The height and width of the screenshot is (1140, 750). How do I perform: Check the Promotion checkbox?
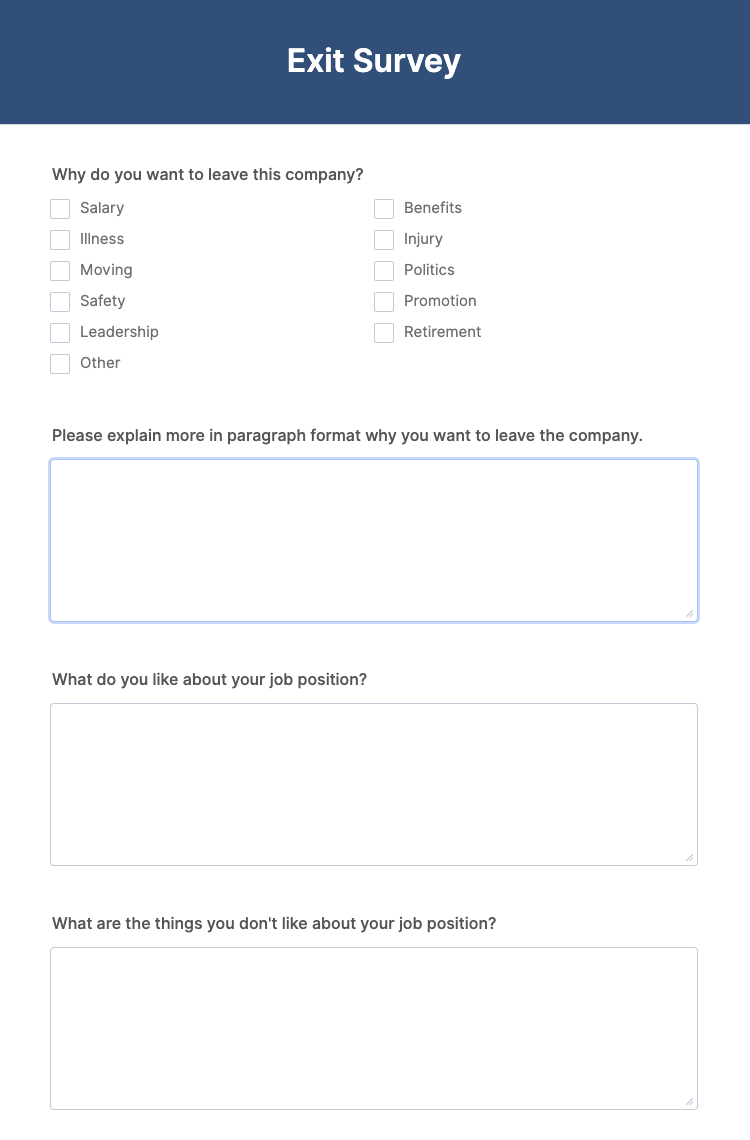[384, 301]
